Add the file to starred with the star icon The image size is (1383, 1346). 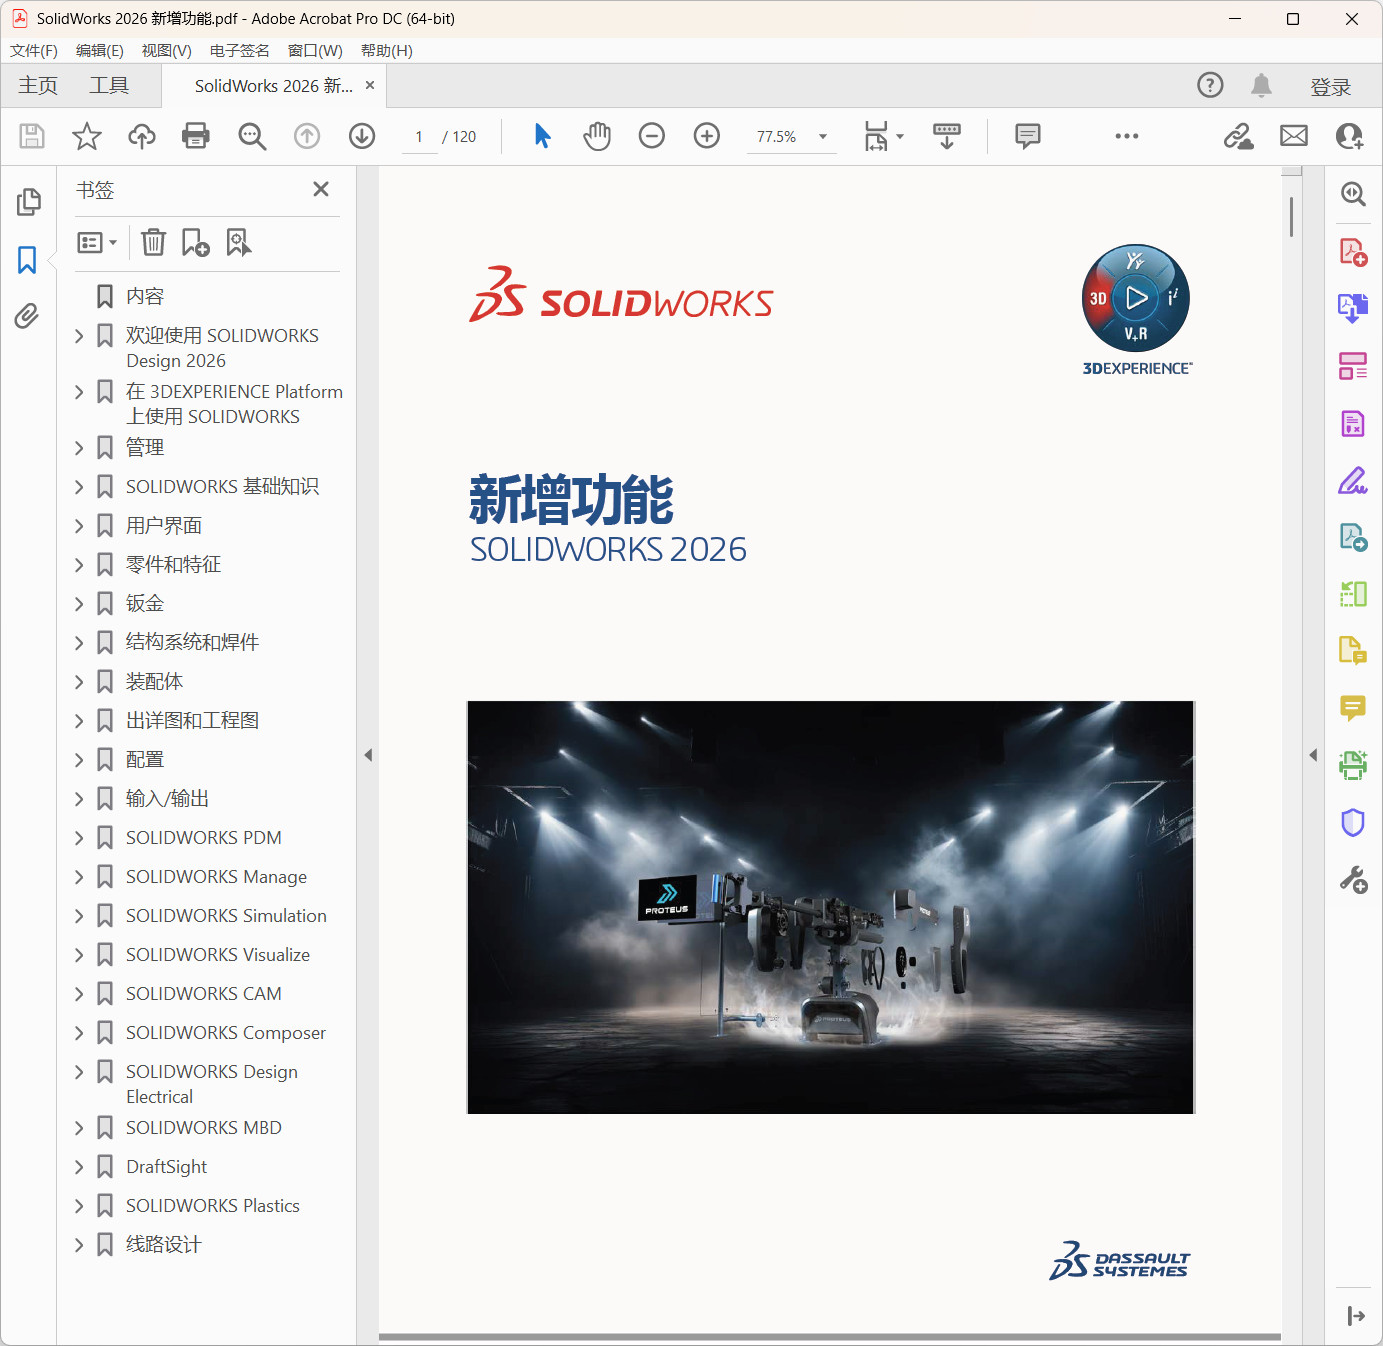(87, 136)
